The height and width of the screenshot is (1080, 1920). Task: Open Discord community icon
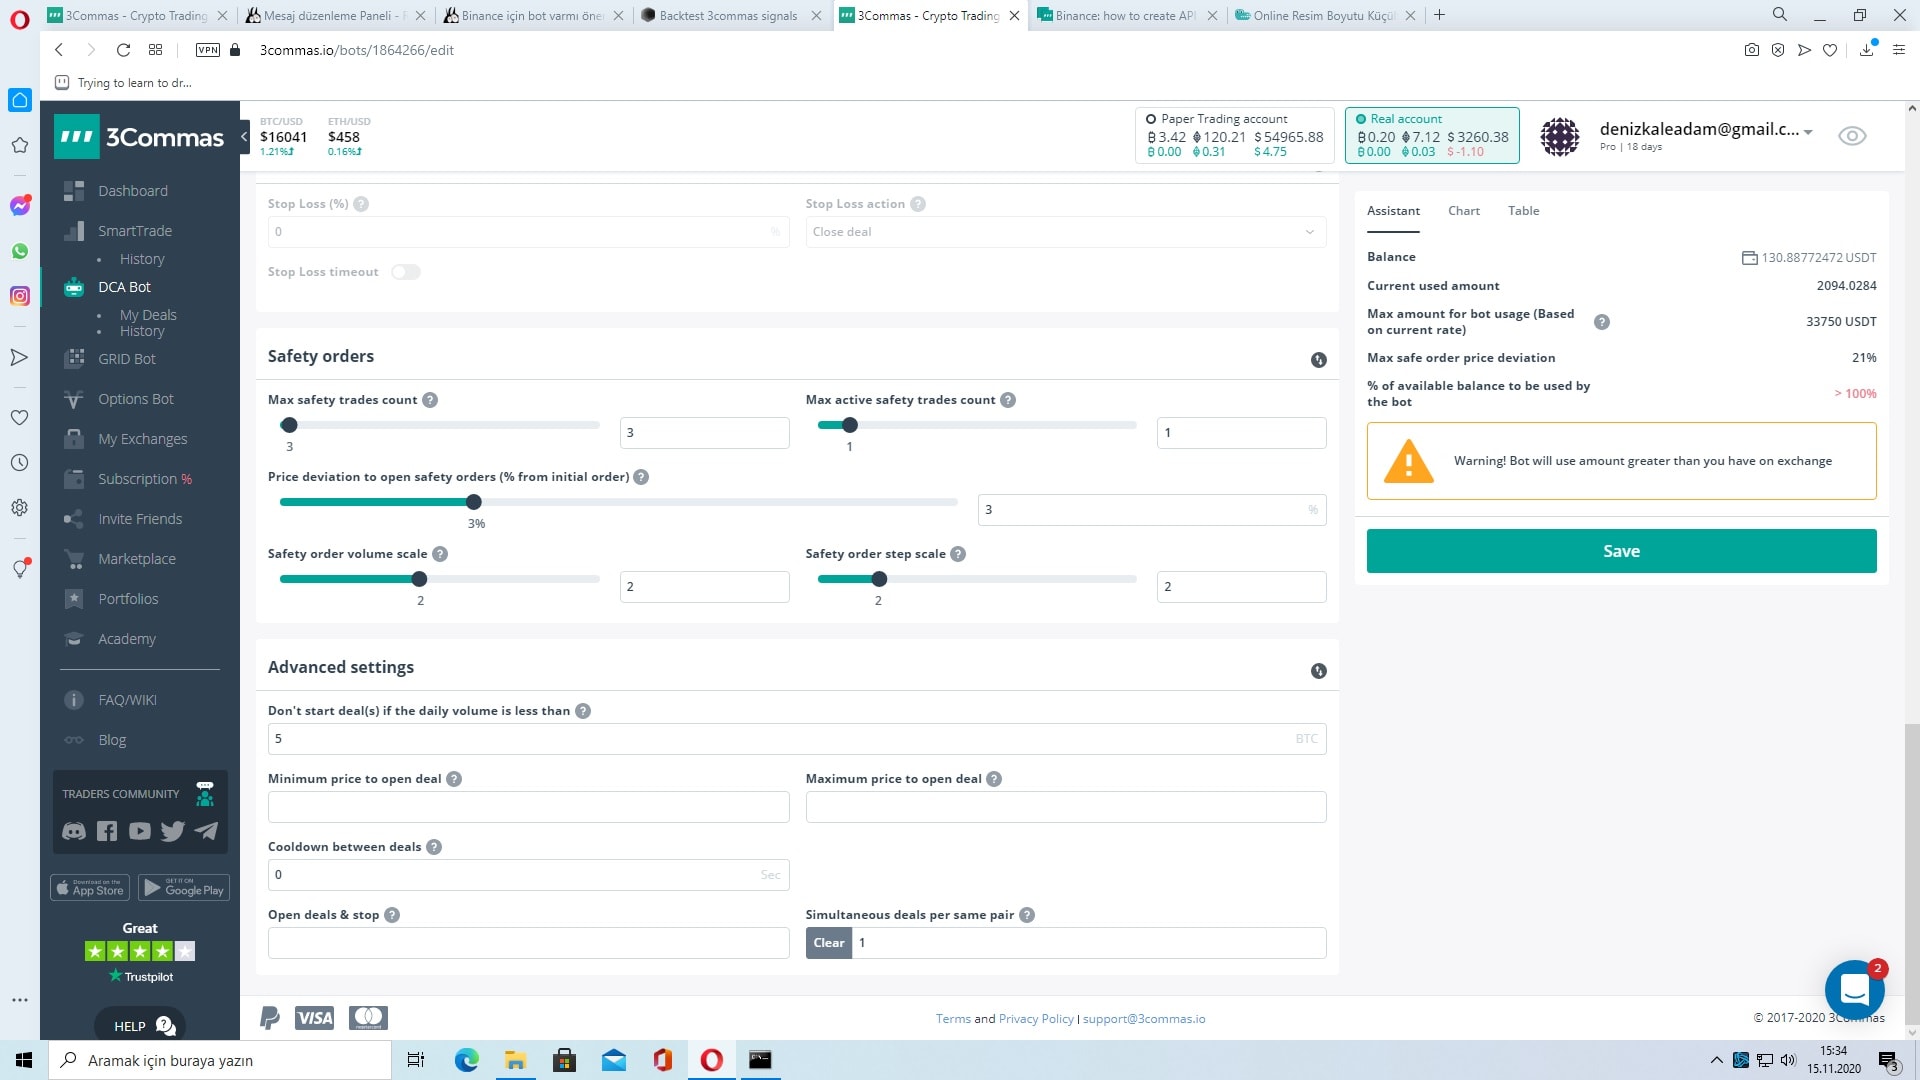click(74, 831)
